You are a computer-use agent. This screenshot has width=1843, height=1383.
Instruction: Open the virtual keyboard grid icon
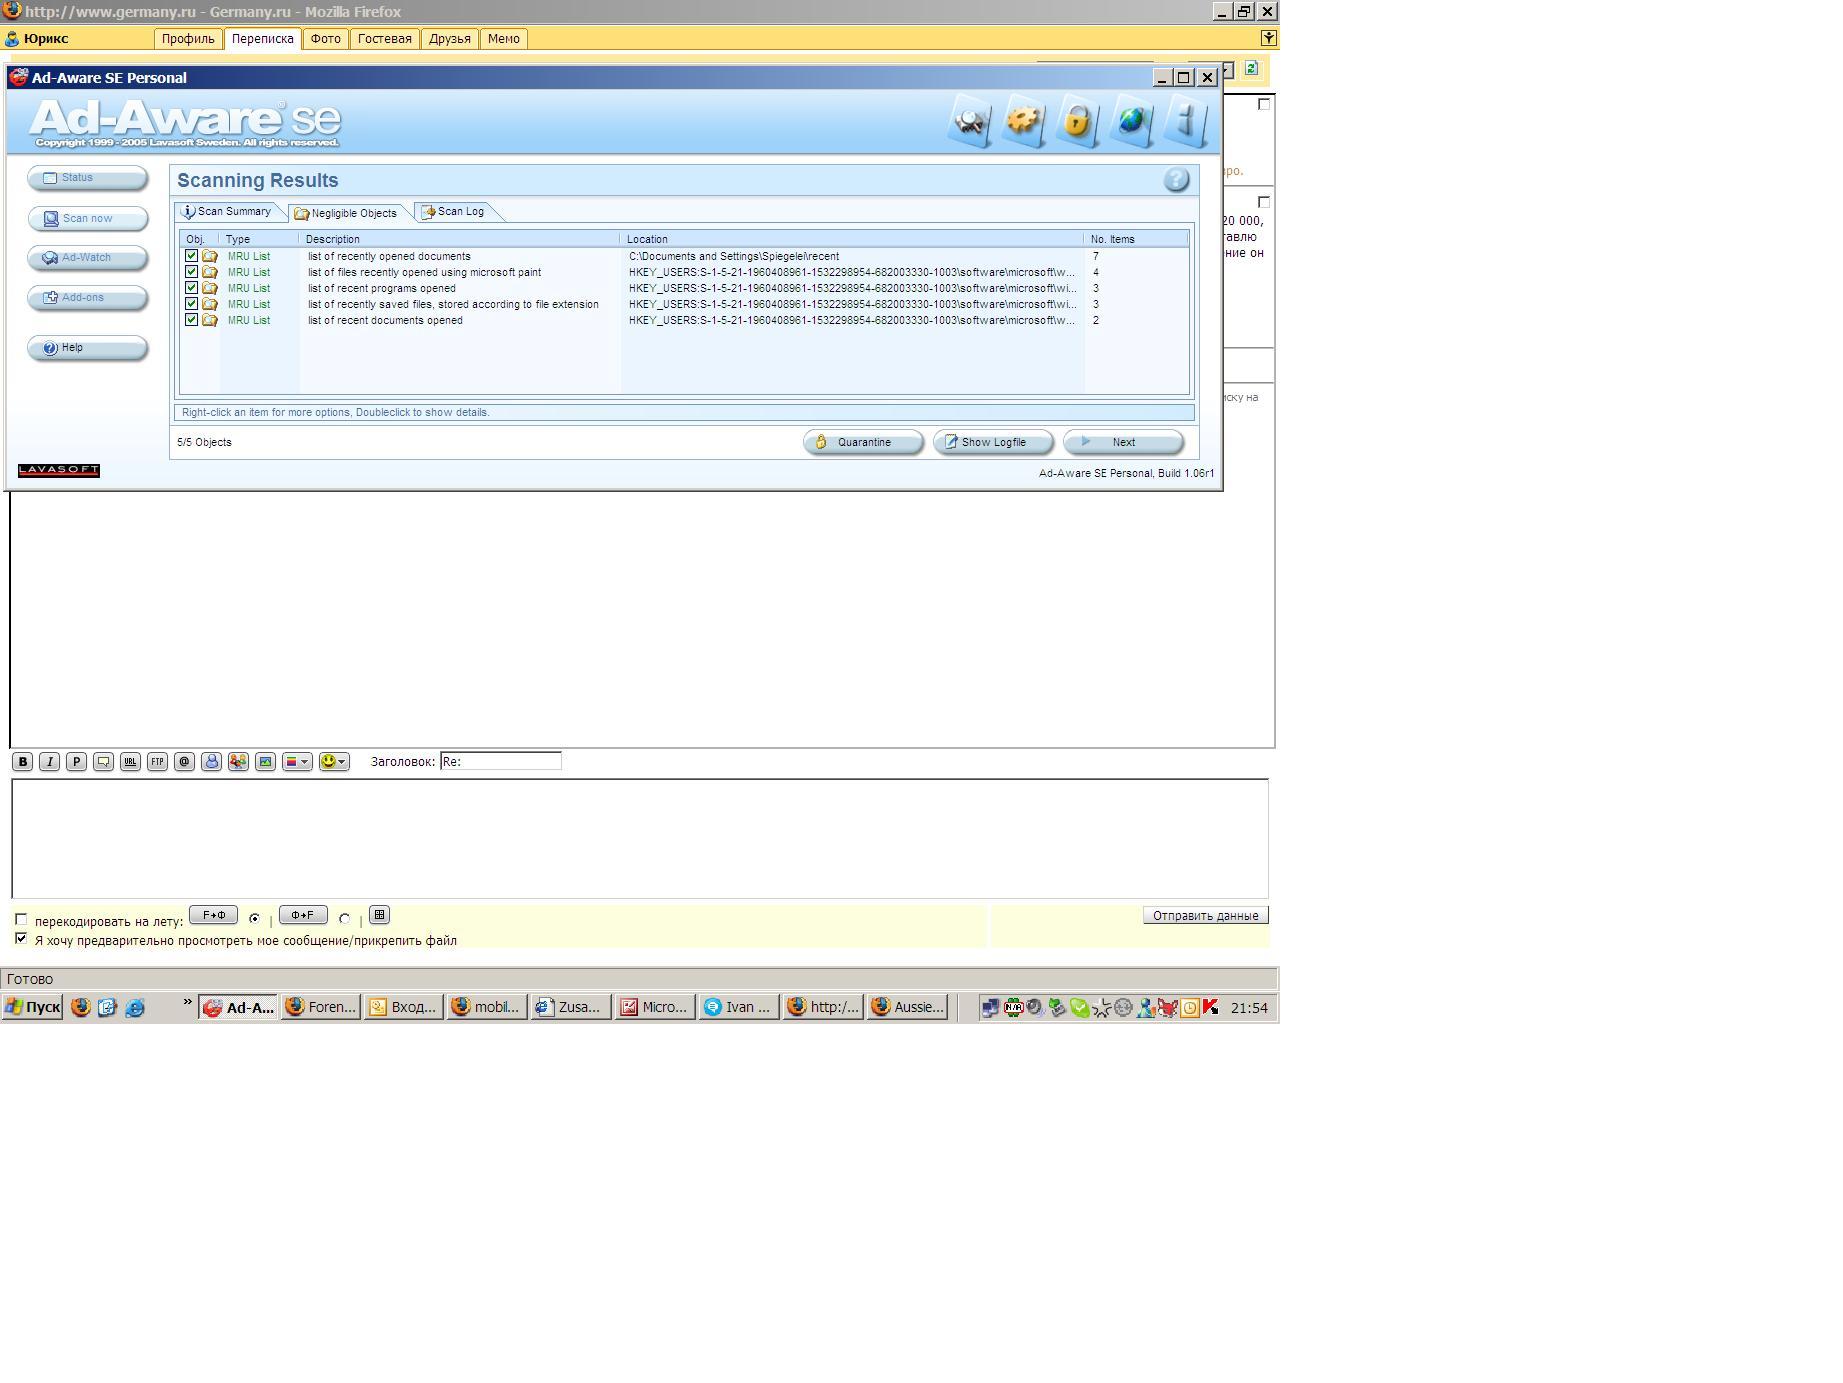coord(379,915)
